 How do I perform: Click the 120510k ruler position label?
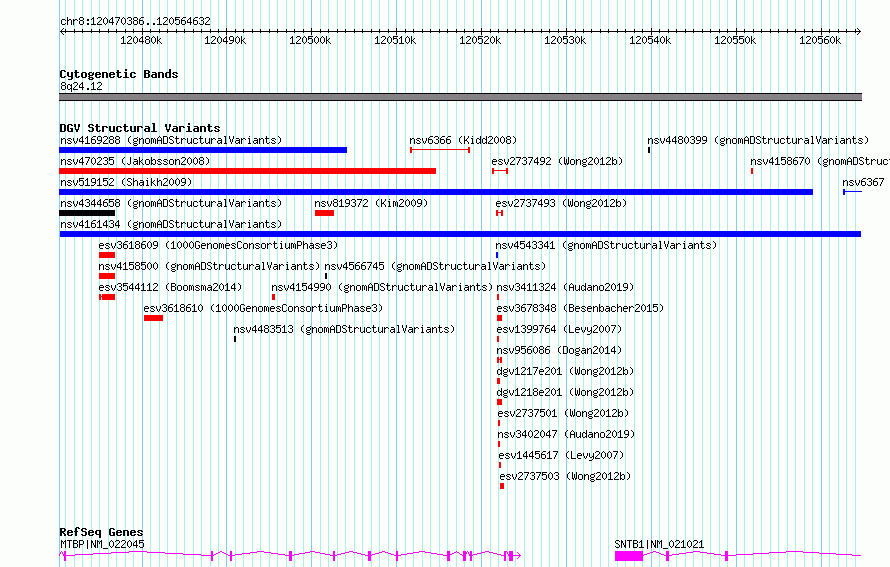[395, 40]
